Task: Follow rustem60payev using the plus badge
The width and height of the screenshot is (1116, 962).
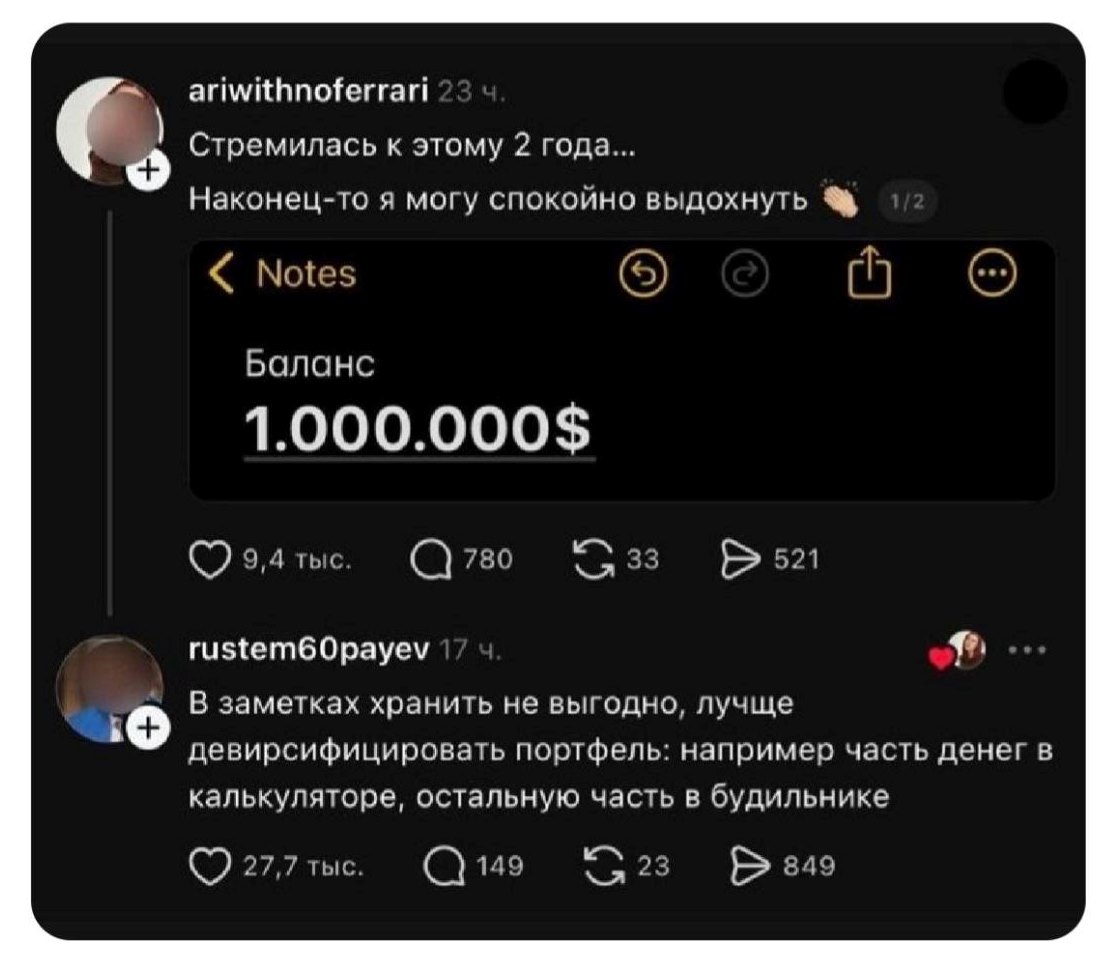Action: (x=148, y=728)
